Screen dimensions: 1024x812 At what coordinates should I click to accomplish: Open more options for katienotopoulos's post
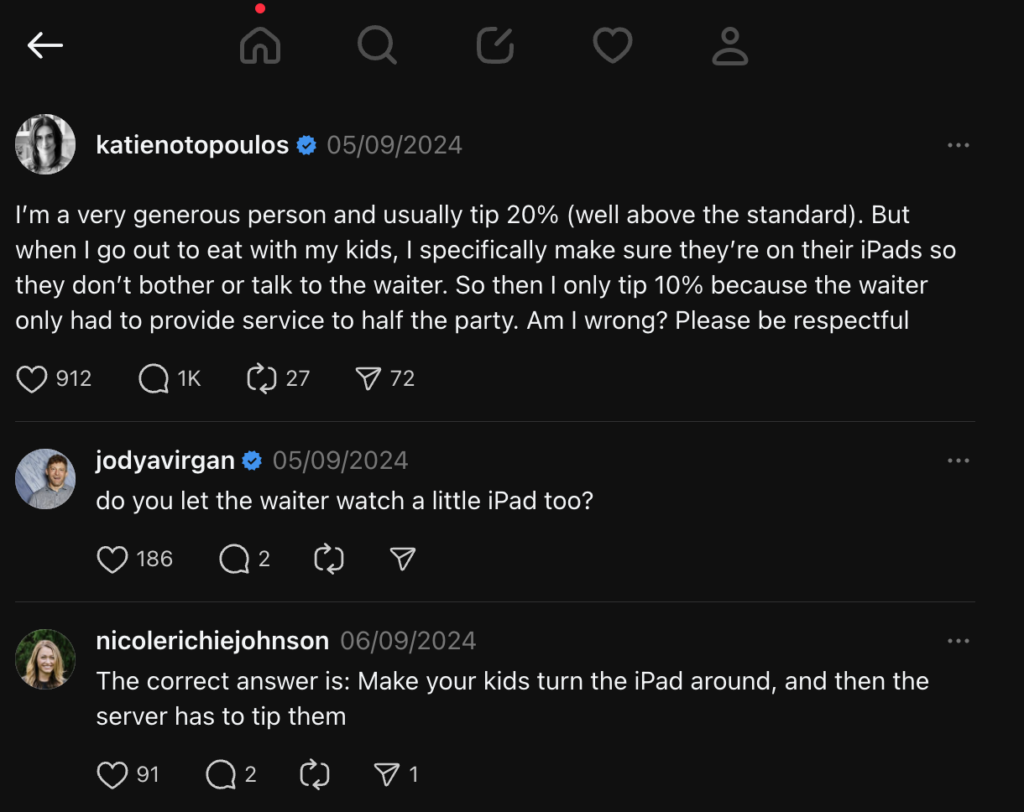coord(958,145)
